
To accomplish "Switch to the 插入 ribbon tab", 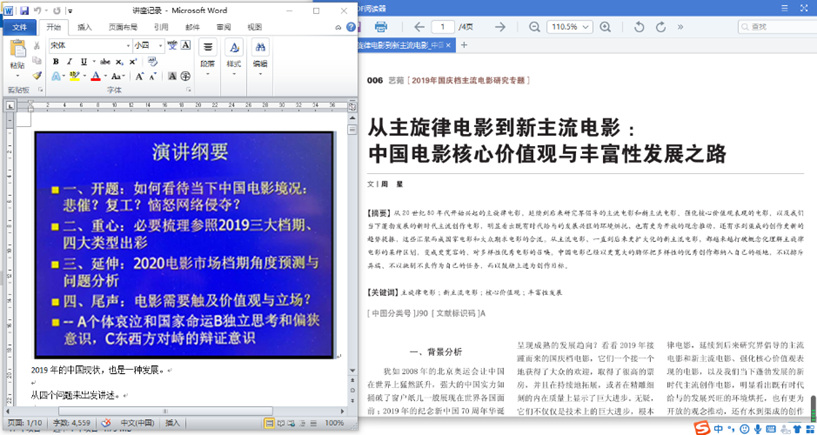I will tap(85, 27).
